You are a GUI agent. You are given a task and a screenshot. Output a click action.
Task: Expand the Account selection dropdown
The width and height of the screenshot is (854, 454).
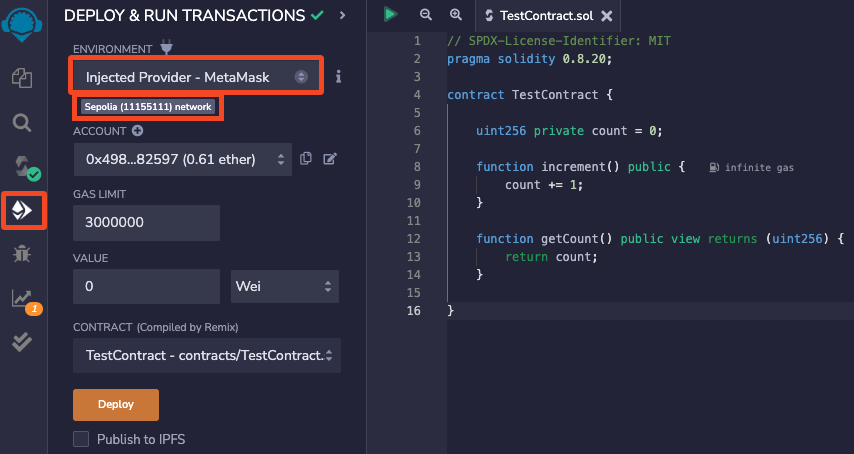click(181, 159)
